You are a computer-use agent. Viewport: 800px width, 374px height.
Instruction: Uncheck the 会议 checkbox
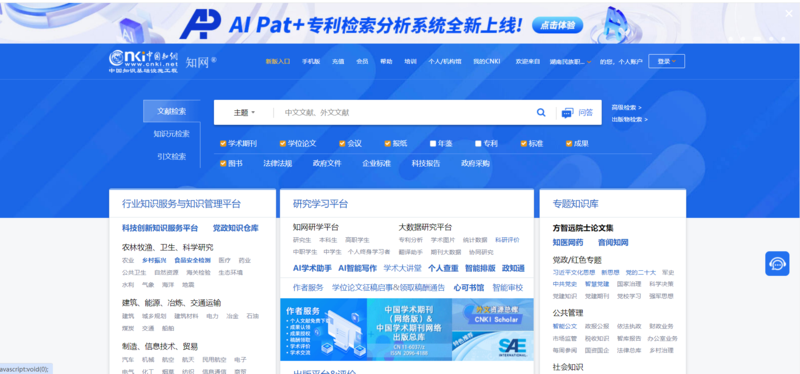[x=342, y=144]
